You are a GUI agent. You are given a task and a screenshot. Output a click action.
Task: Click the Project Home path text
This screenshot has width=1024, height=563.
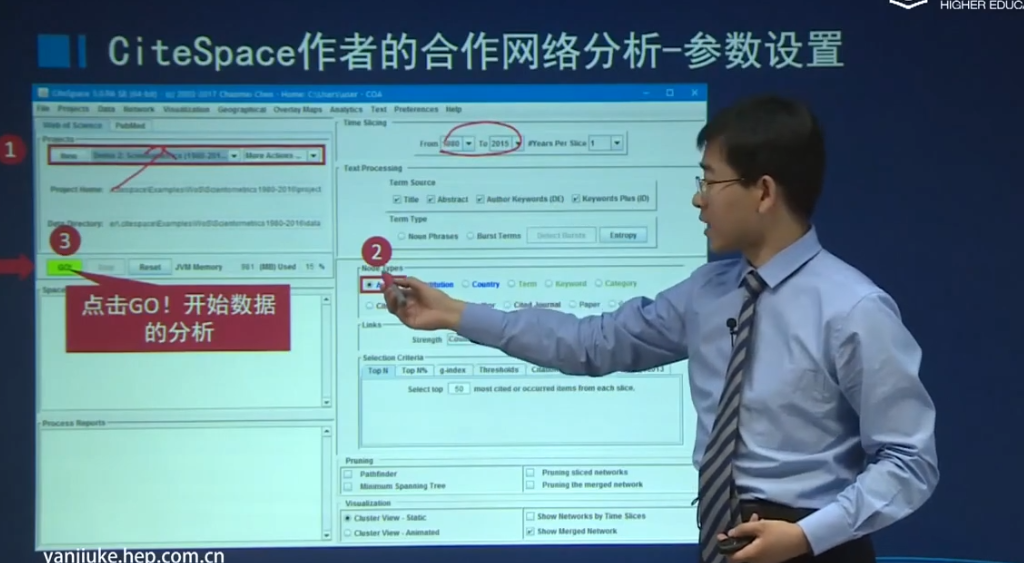(216, 189)
